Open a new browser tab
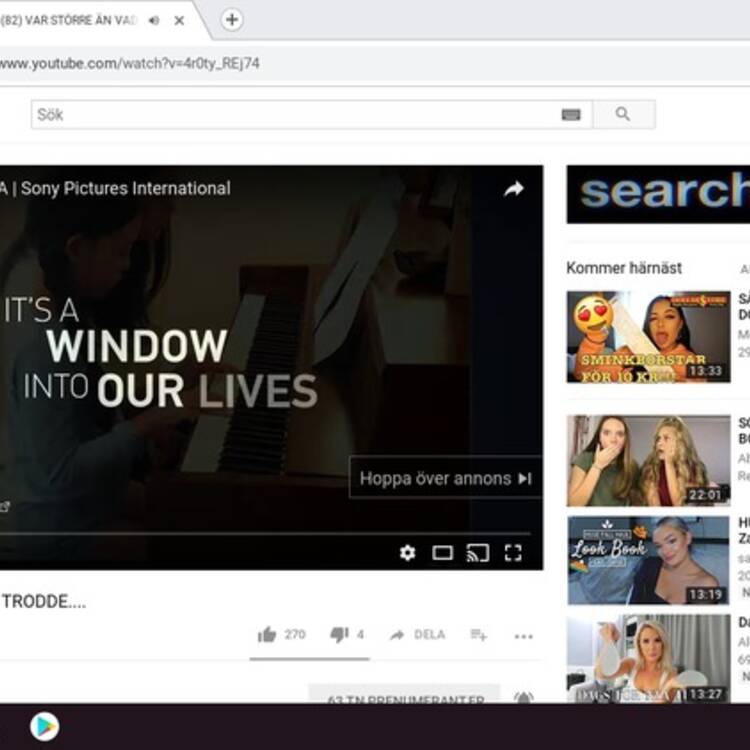This screenshot has width=750, height=750. [232, 20]
